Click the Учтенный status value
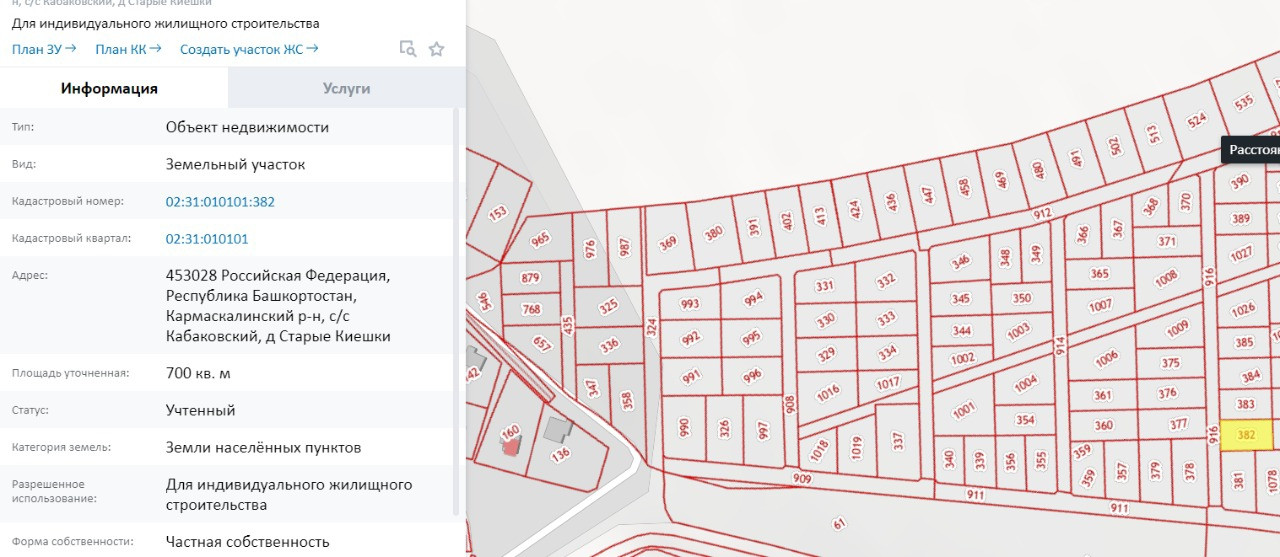This screenshot has width=1280, height=557. point(201,410)
